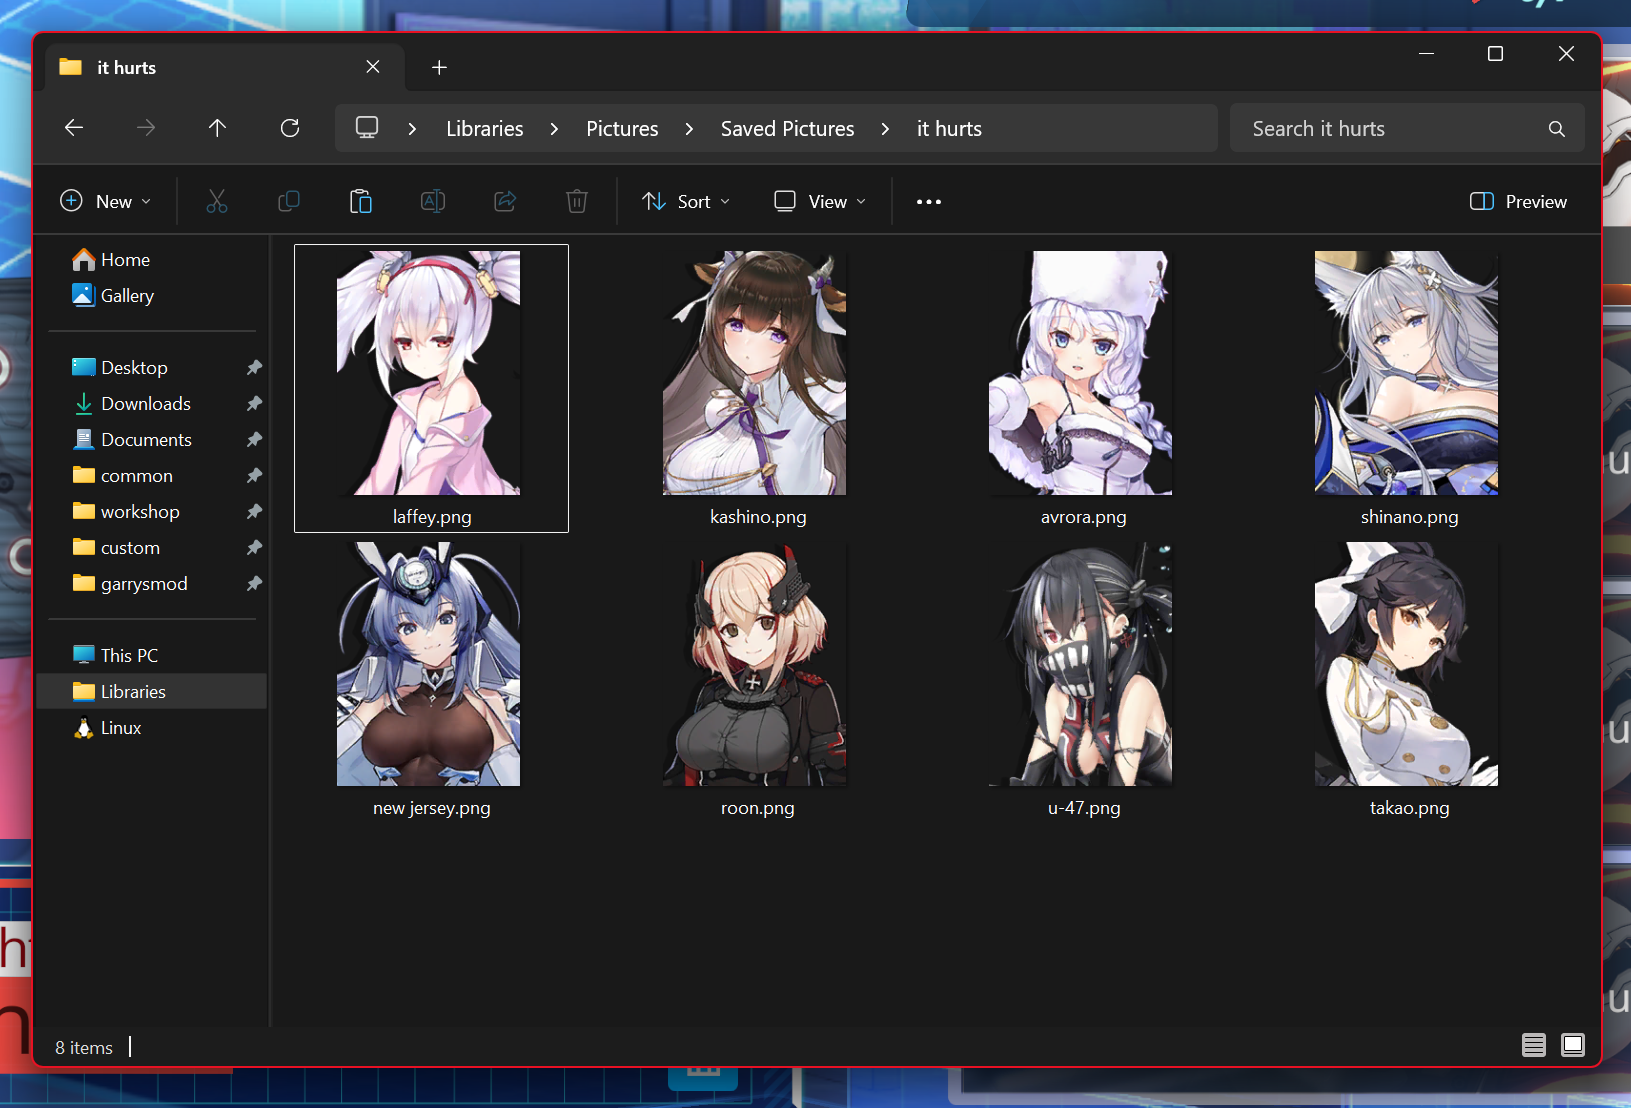
Task: Click the Rename icon in toolbar
Action: point(433,202)
